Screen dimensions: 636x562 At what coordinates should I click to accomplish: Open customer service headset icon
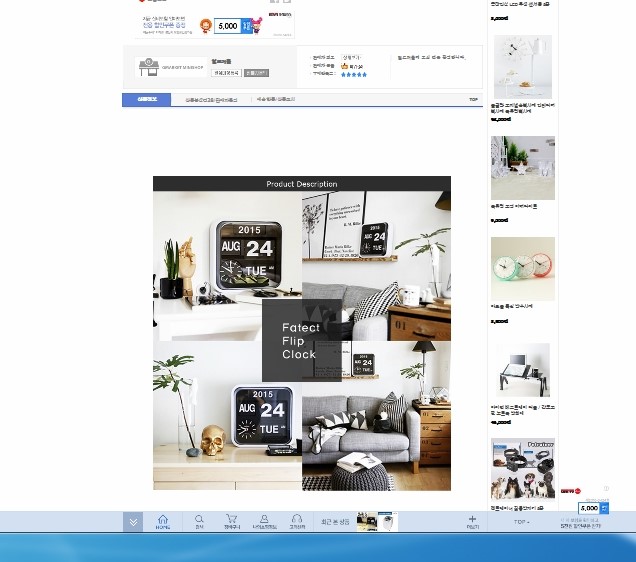coord(297,522)
